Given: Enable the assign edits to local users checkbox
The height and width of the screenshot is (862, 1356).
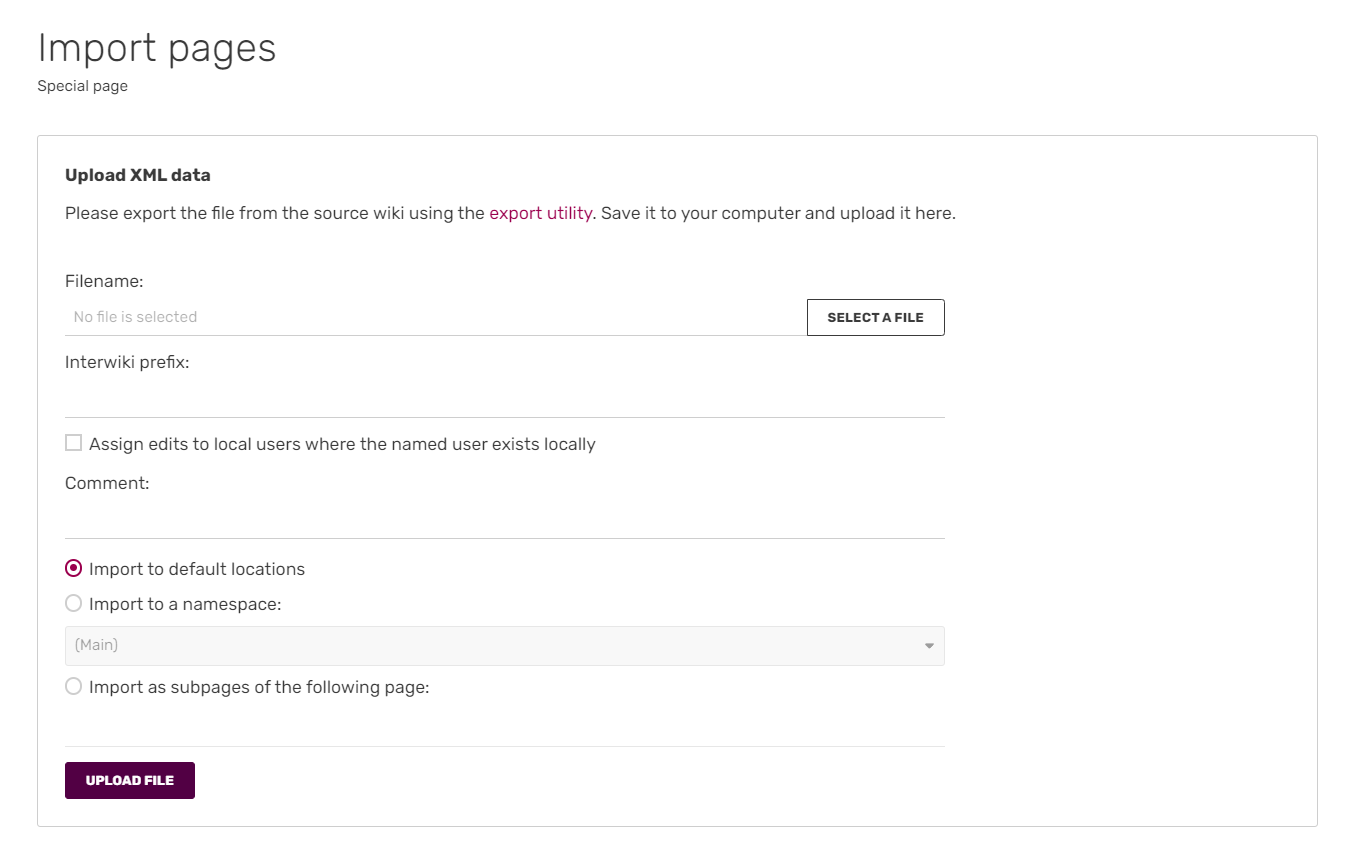Looking at the screenshot, I should (73, 443).
